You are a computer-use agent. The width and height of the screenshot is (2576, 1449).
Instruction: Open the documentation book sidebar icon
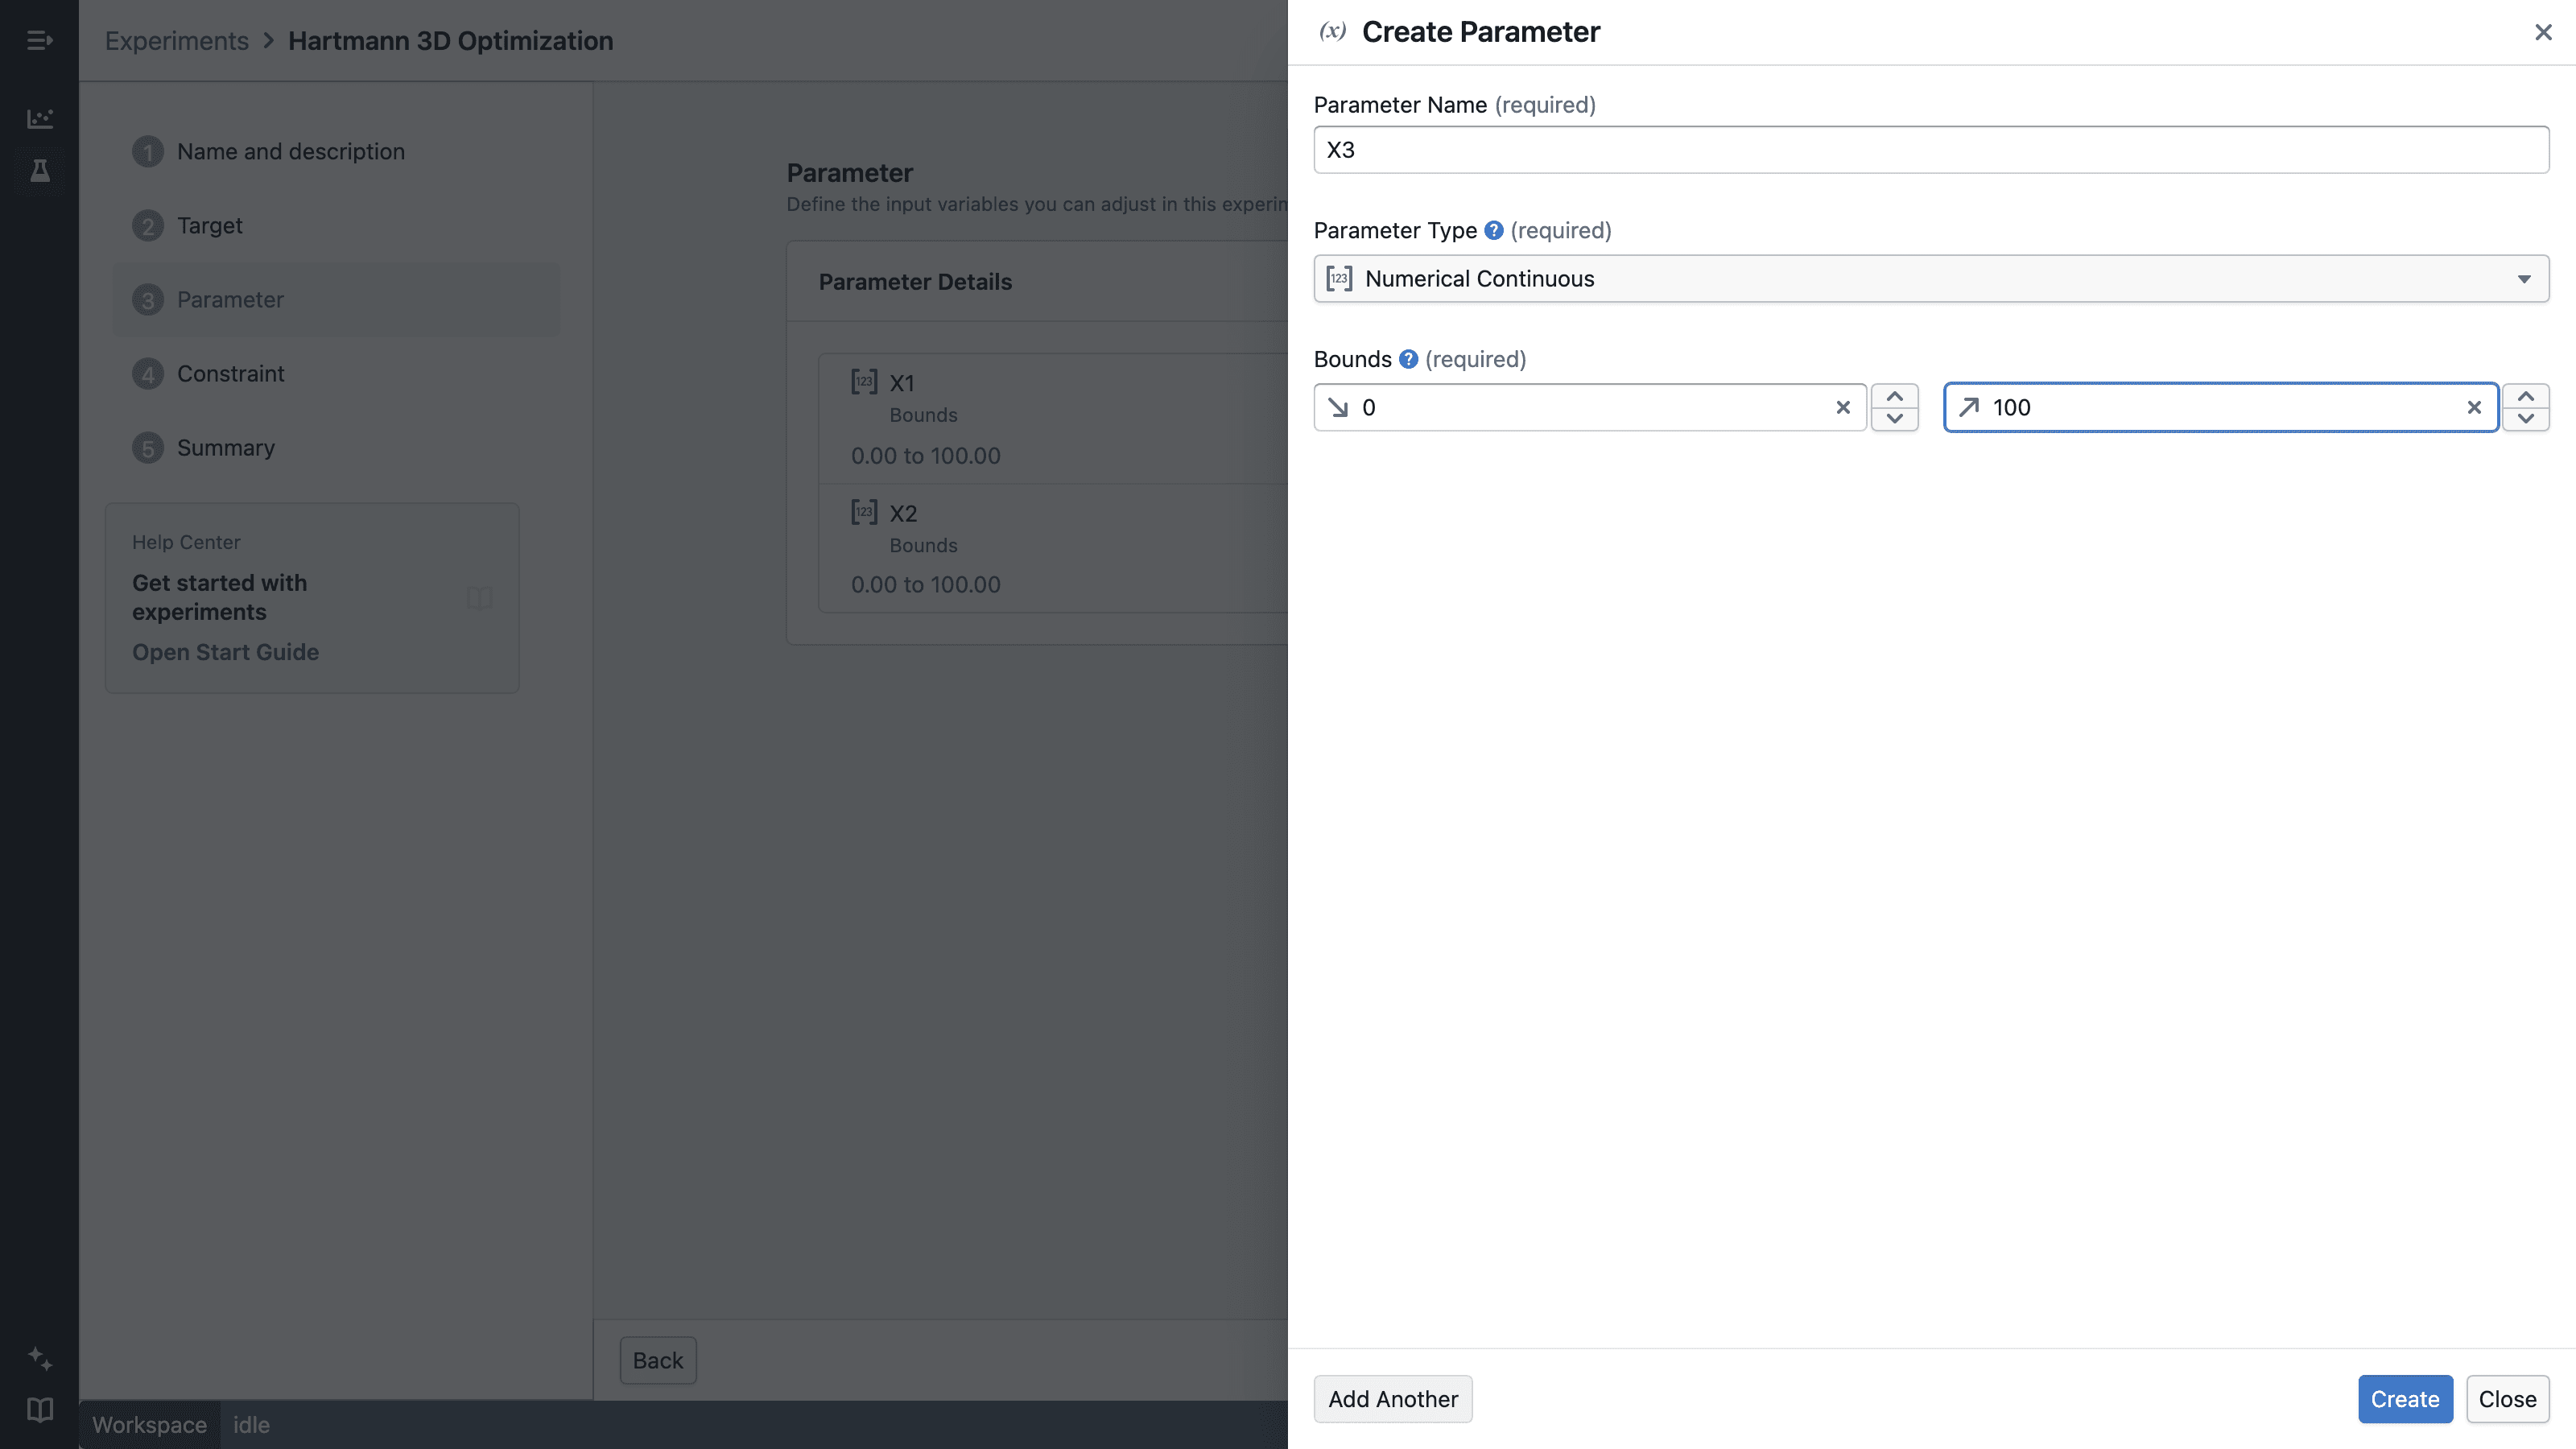(x=39, y=1409)
